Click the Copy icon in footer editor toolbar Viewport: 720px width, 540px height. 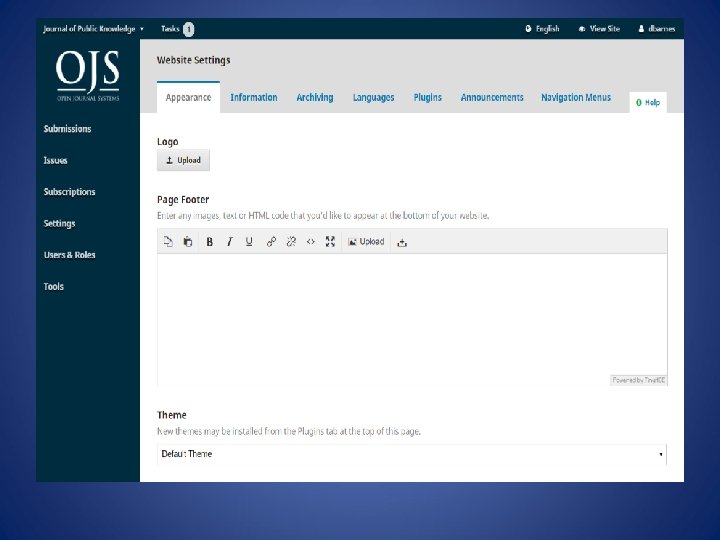(x=168, y=242)
